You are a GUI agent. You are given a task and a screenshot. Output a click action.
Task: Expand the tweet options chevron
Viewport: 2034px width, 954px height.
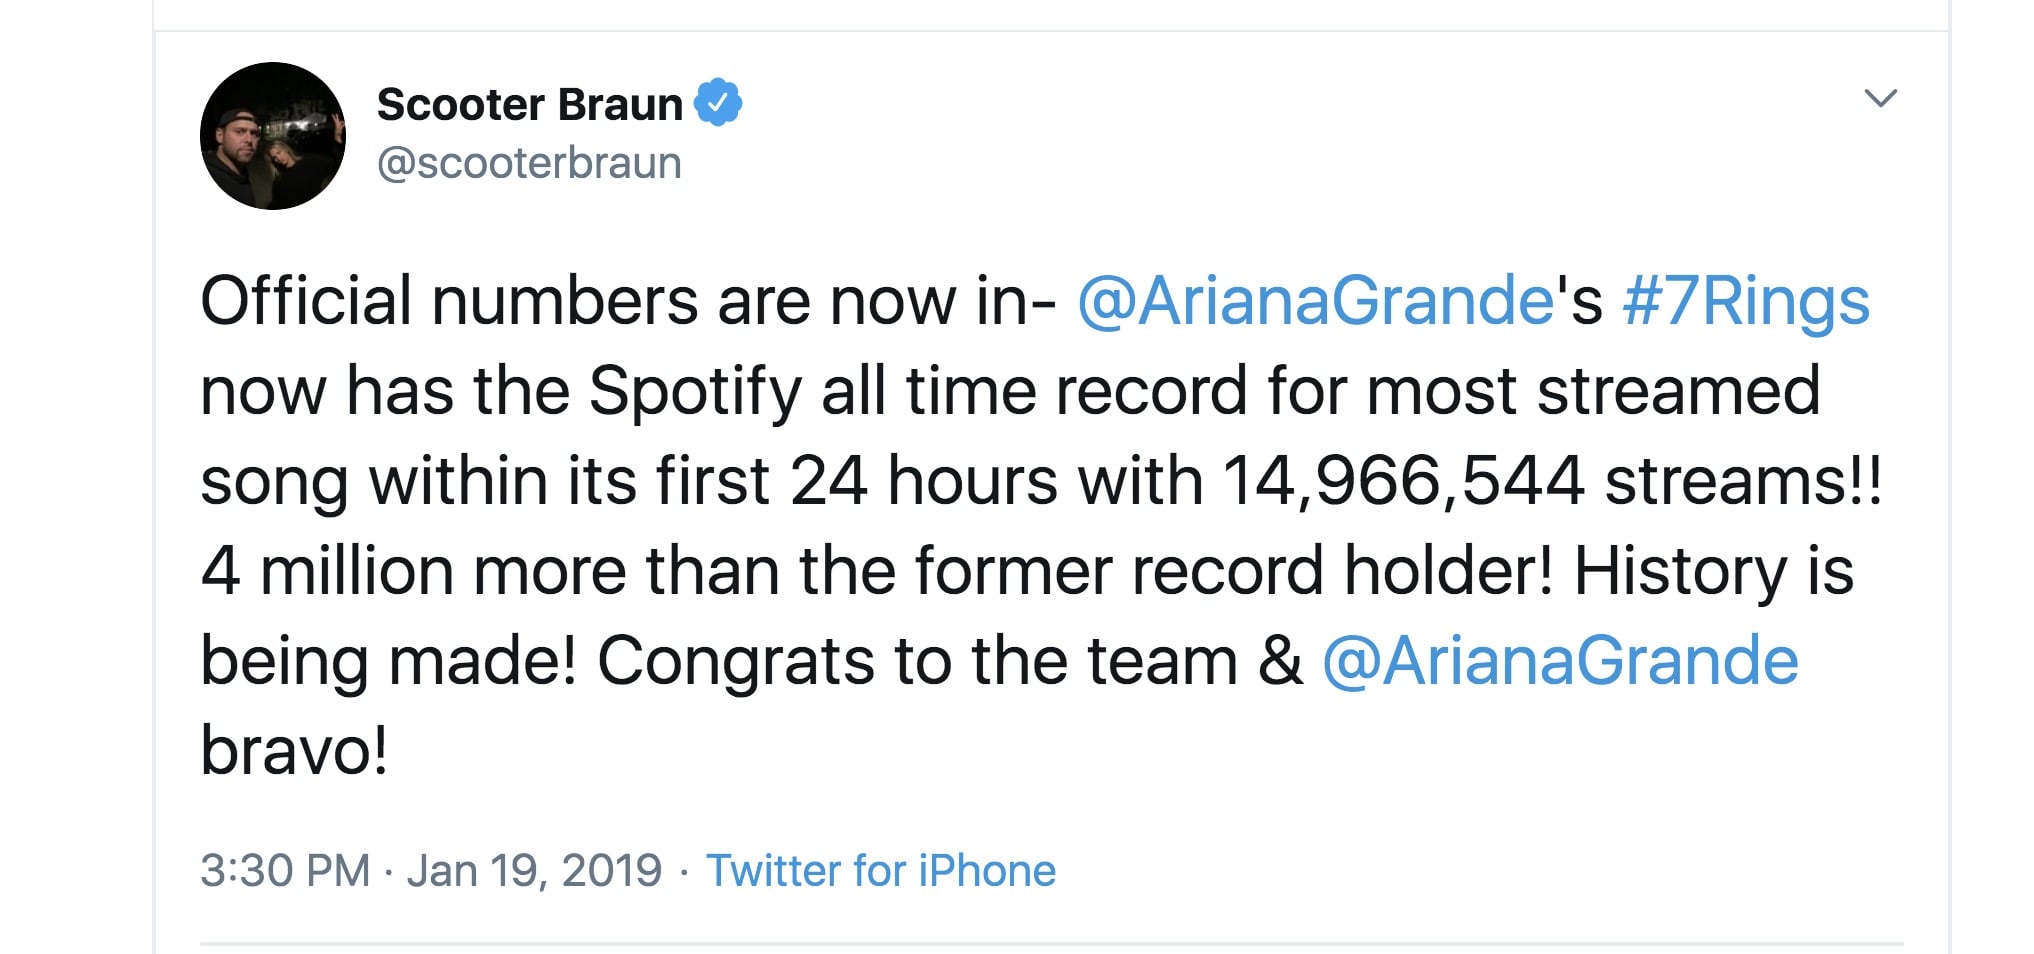tap(1880, 98)
